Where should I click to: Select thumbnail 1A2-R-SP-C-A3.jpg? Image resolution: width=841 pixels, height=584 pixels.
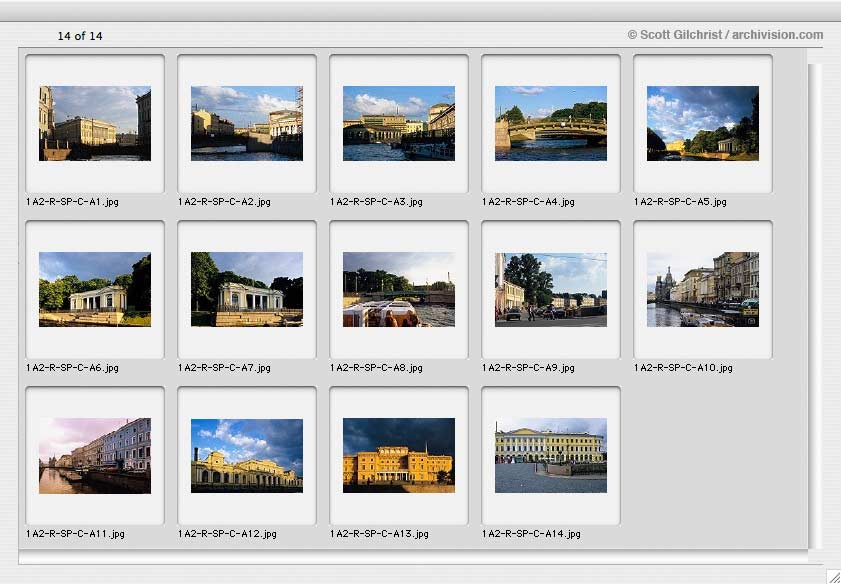point(399,123)
